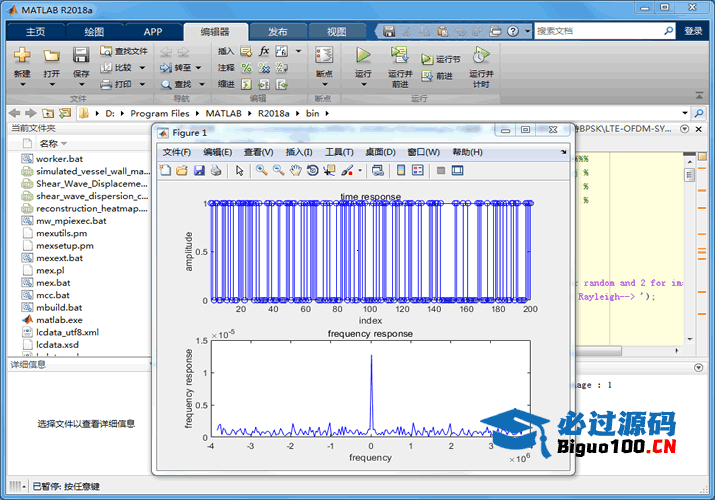Viewport: 715px width, 500px height.
Task: Open the 比较 dropdown arrow
Action: (142, 68)
